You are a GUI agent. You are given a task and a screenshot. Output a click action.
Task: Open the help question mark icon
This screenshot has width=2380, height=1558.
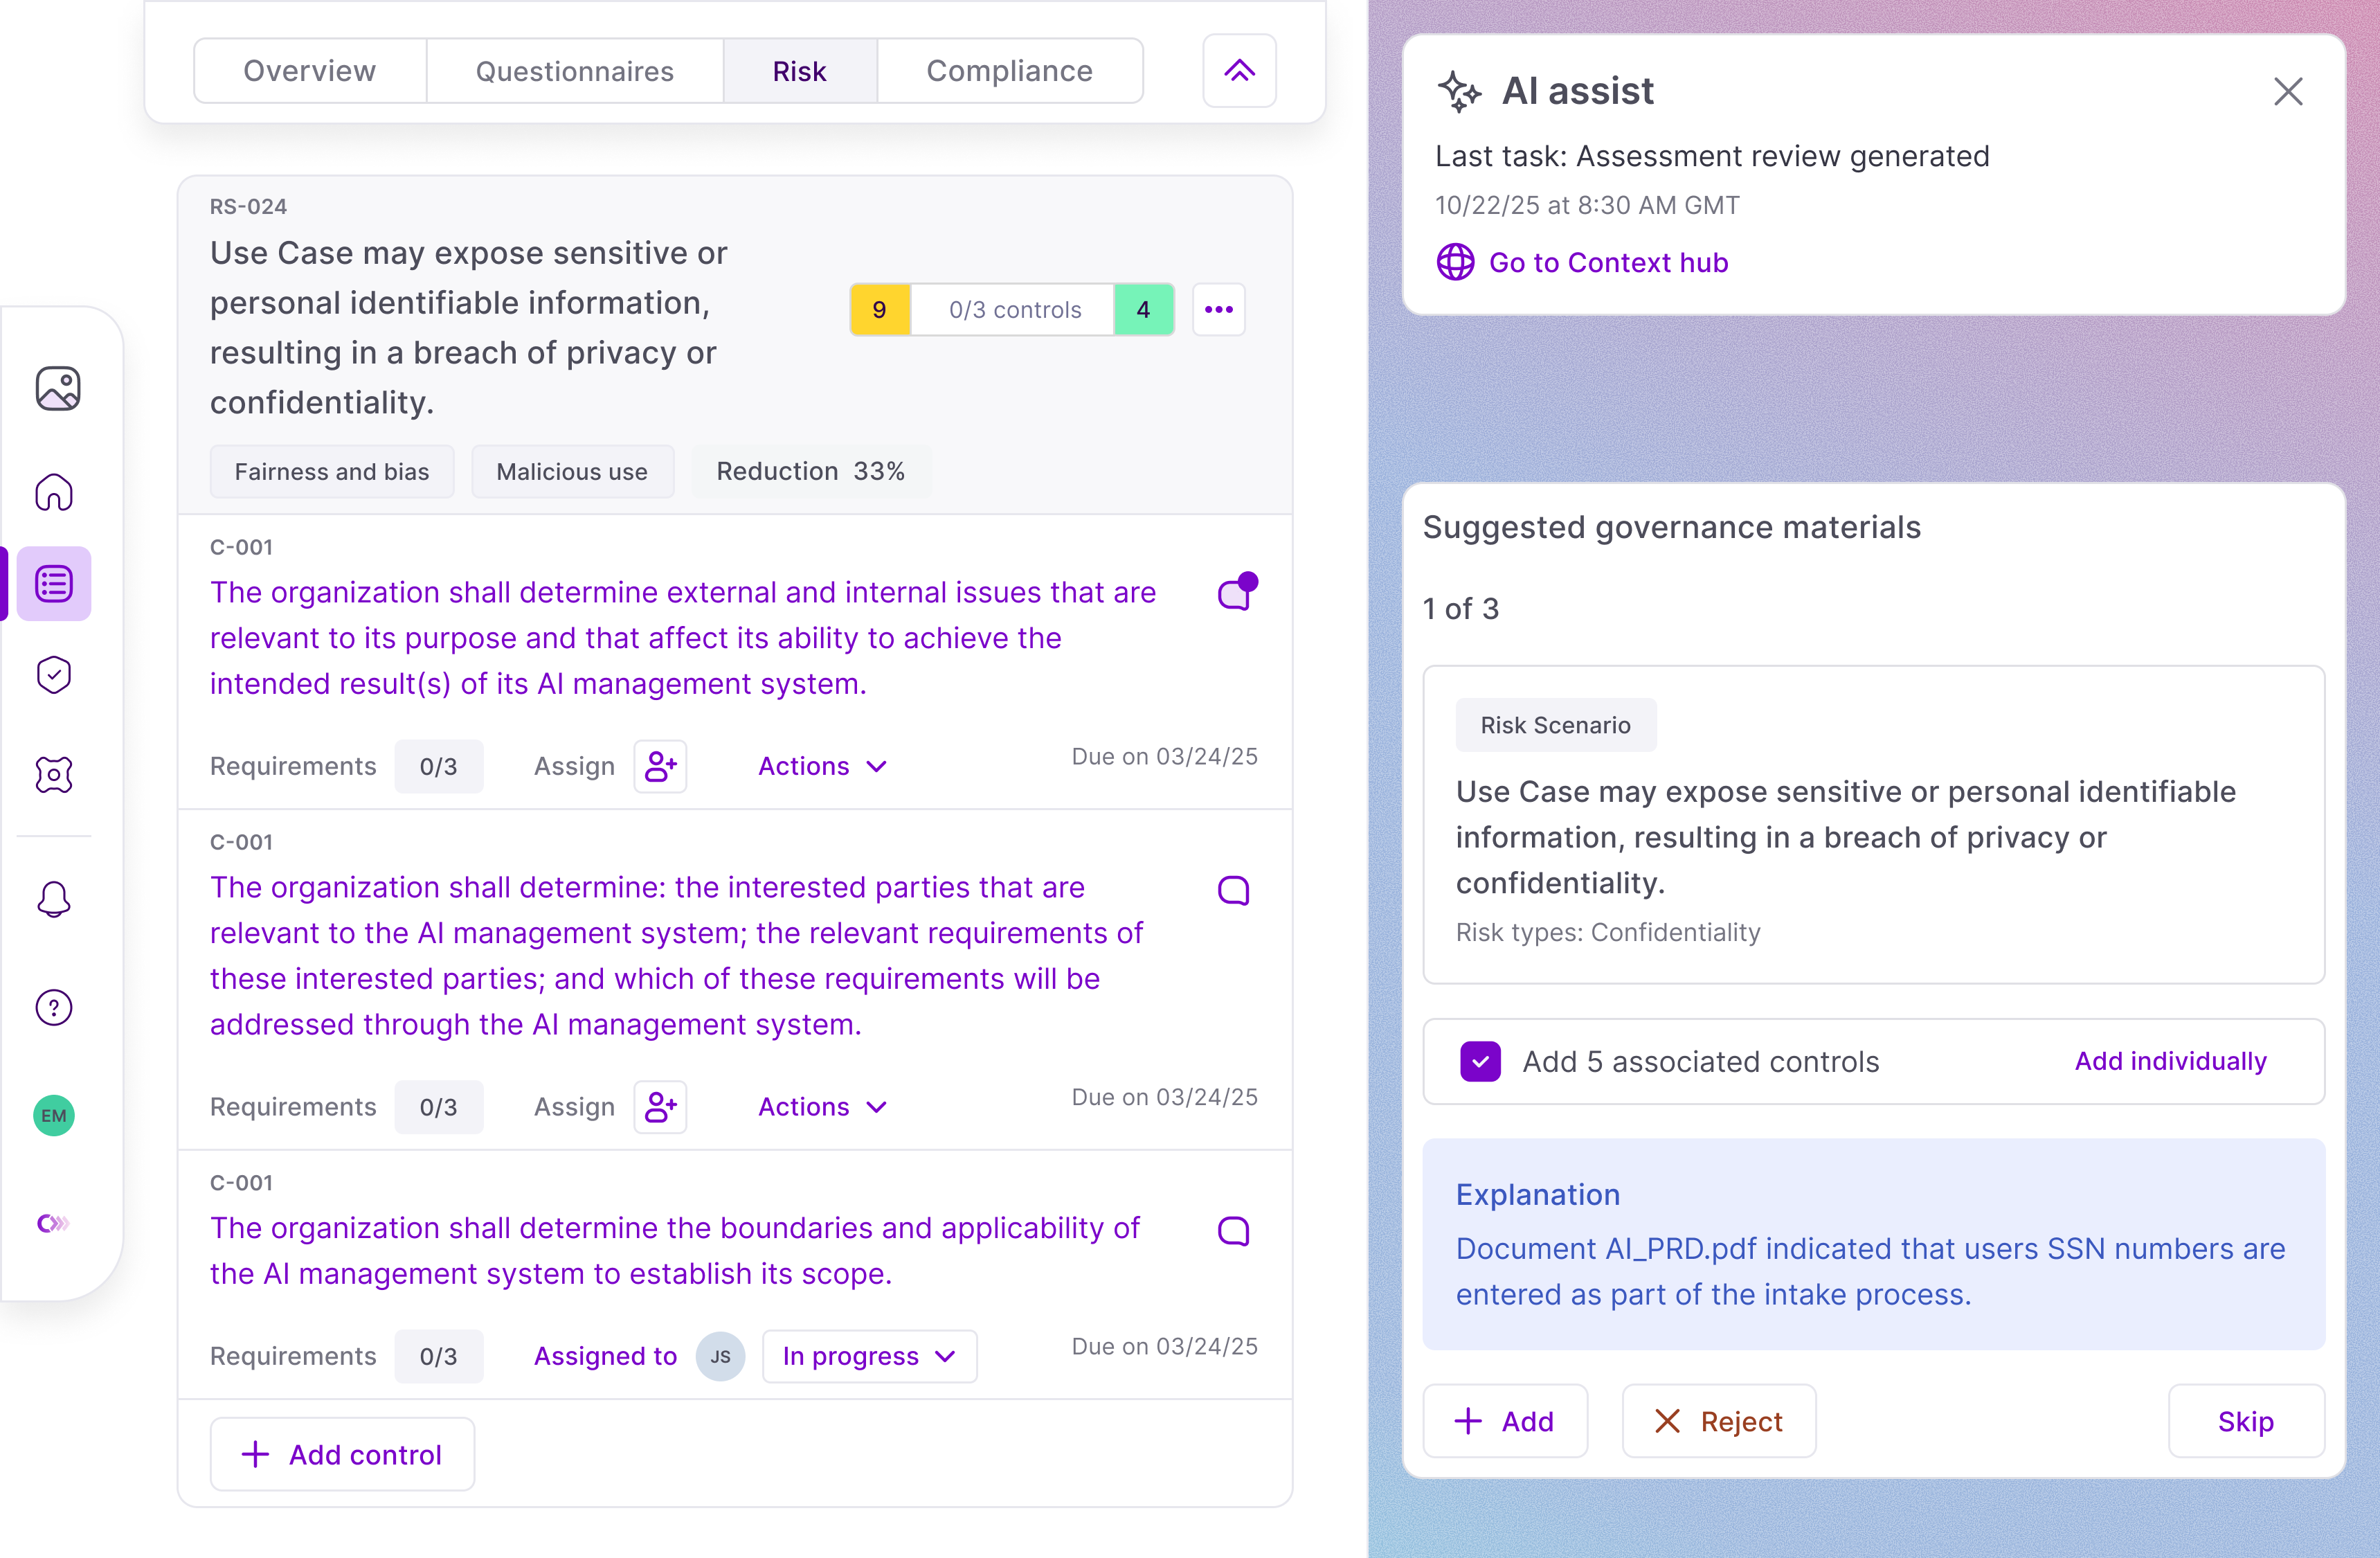54,1007
